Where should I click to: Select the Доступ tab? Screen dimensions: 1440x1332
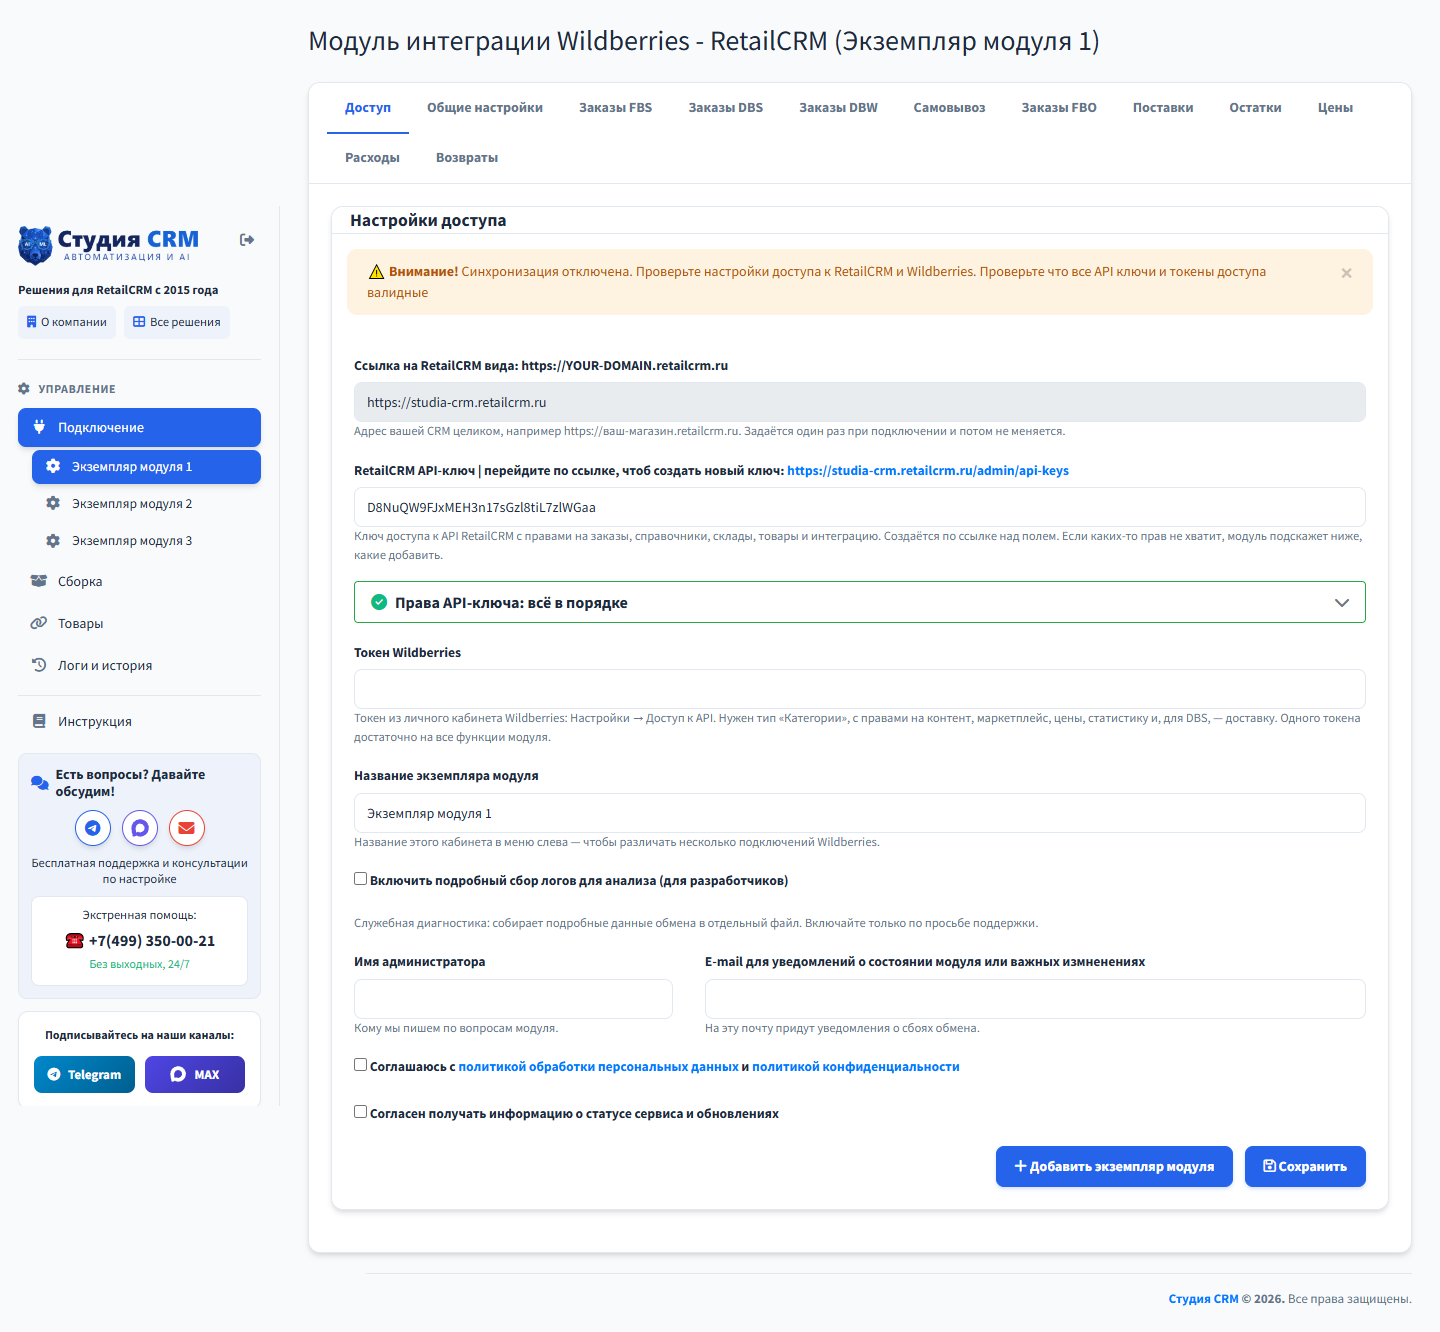click(x=368, y=108)
